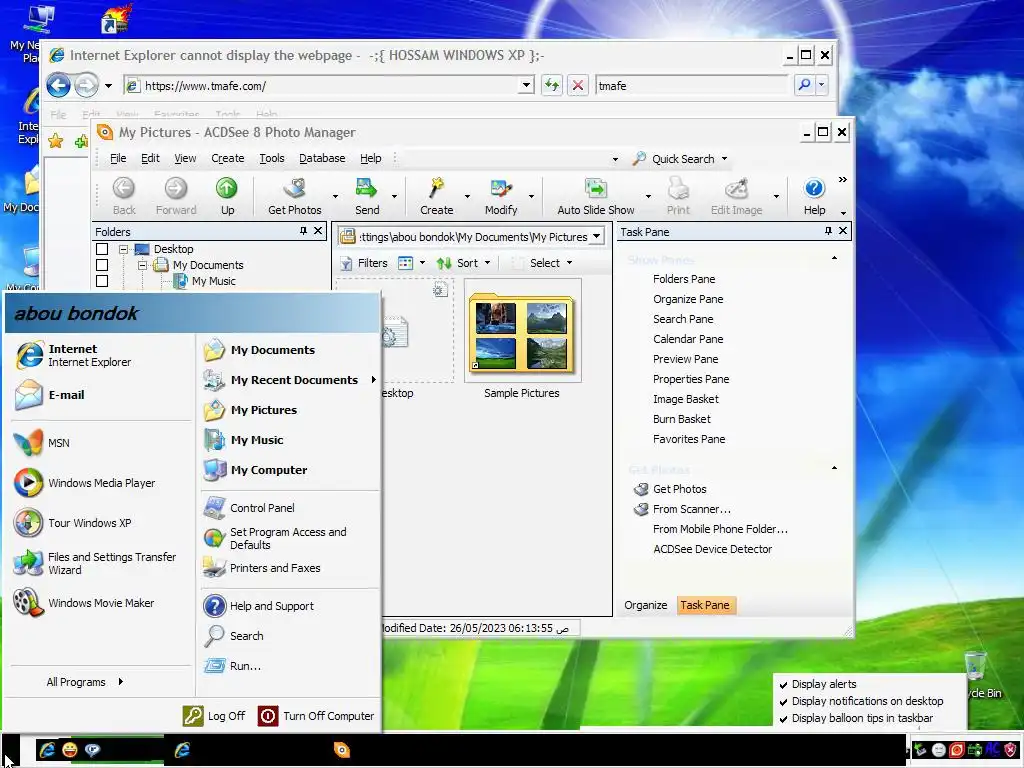
Task: Switch to the Organize tab
Action: [x=645, y=605]
